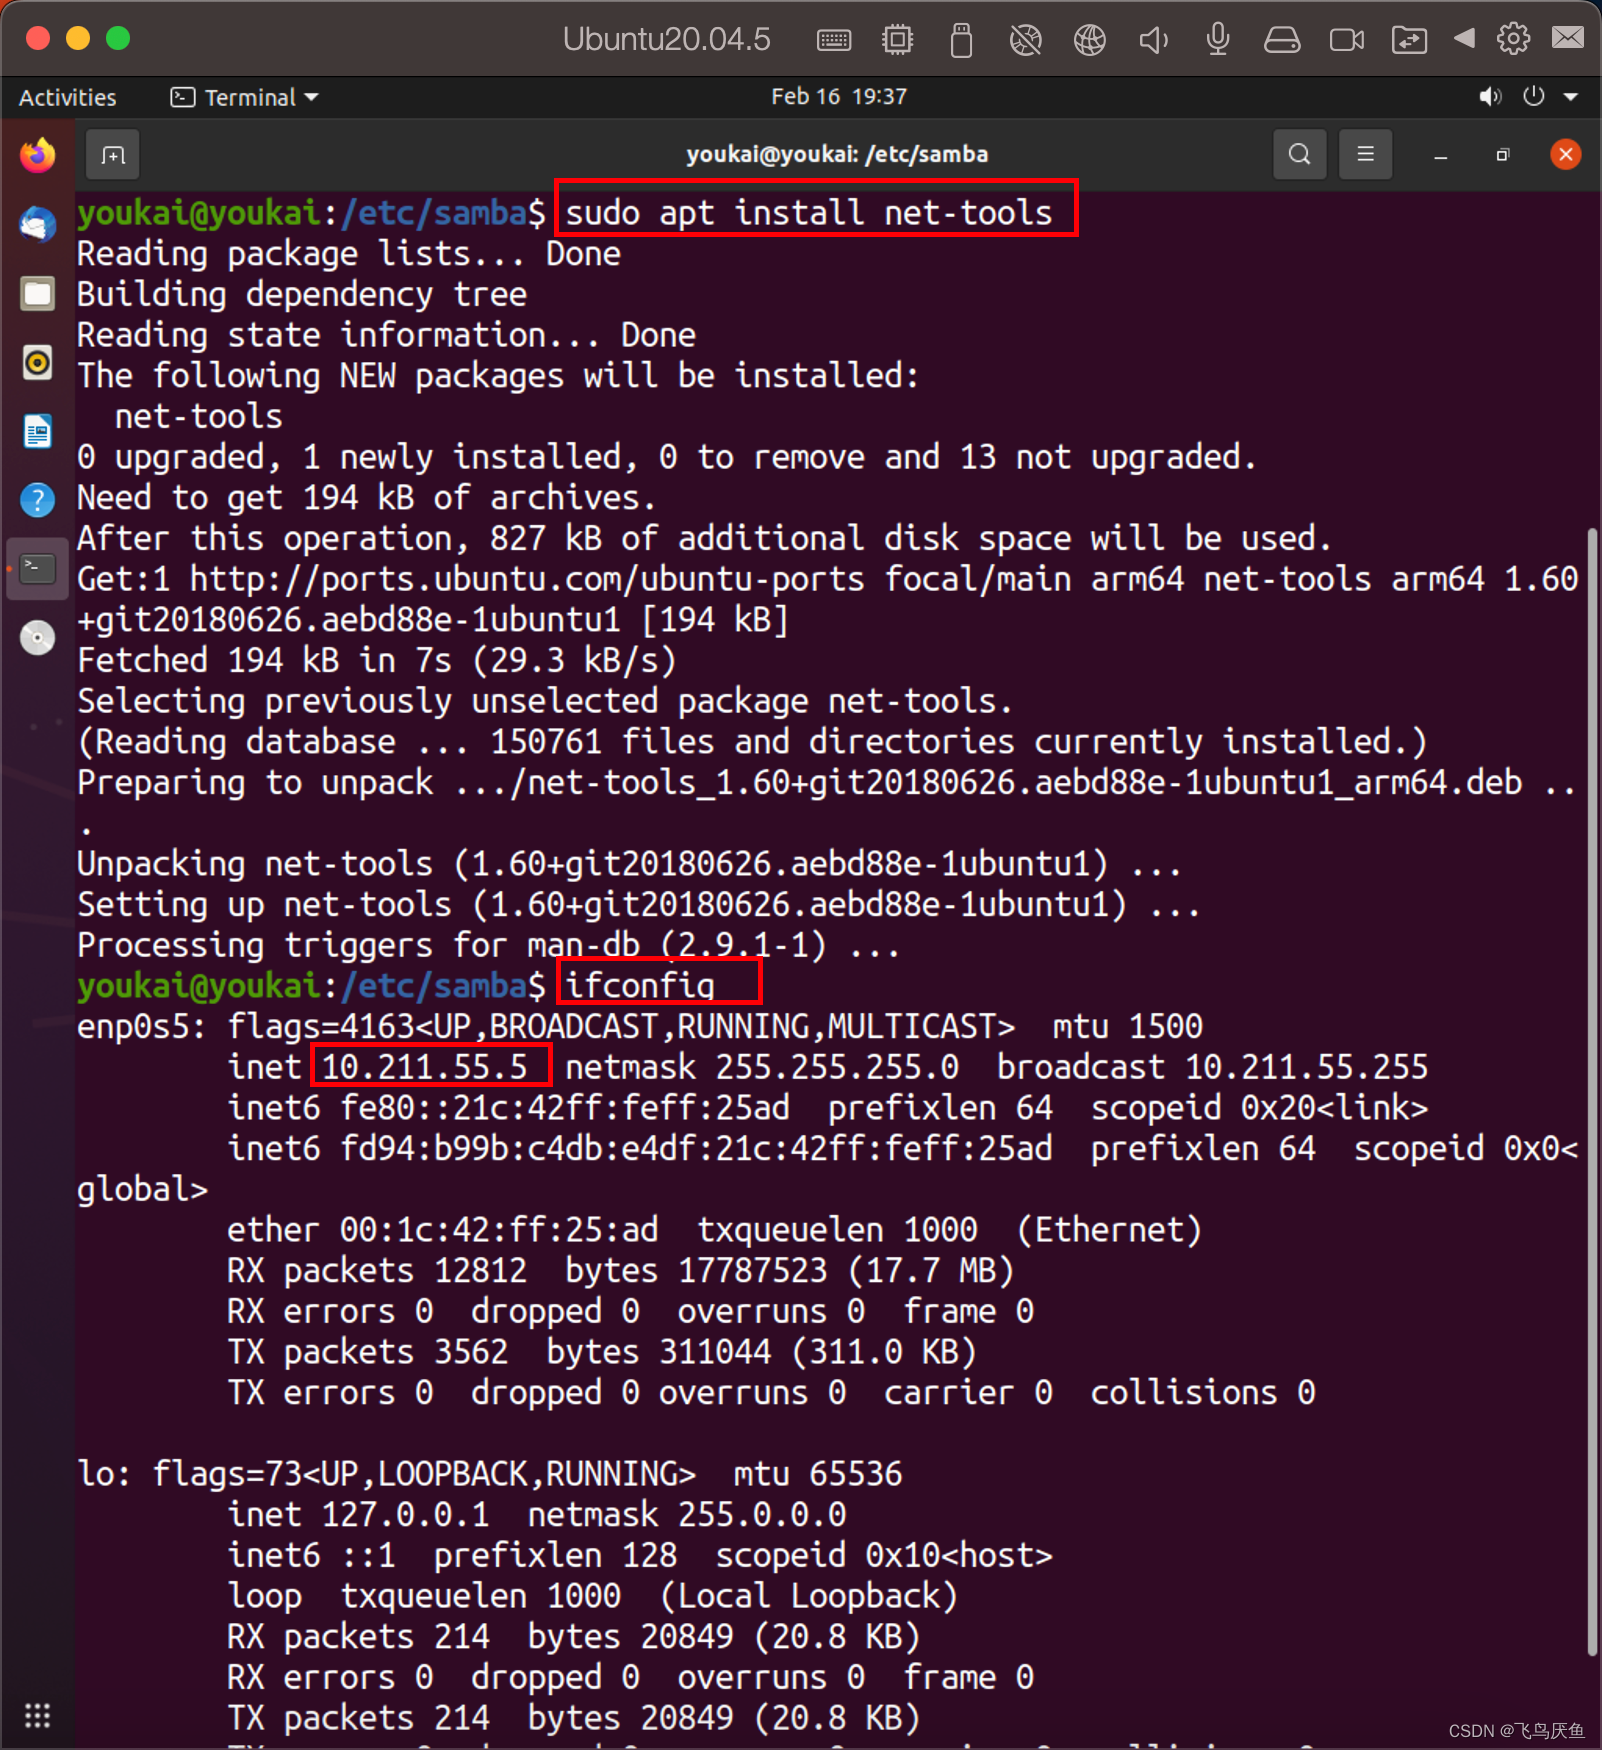The height and width of the screenshot is (1750, 1602).
Task: Launch Rhythmbox from the dock
Action: click(38, 362)
